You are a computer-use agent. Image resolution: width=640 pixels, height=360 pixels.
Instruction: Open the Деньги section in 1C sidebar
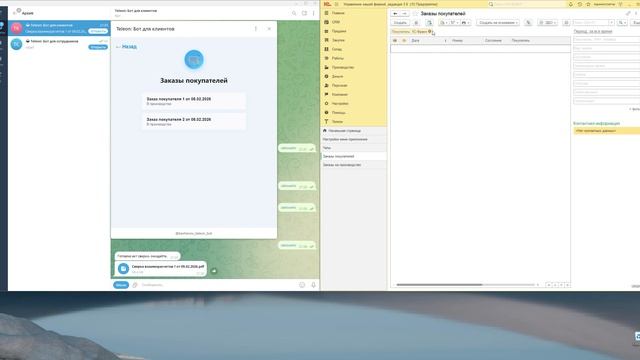point(337,76)
